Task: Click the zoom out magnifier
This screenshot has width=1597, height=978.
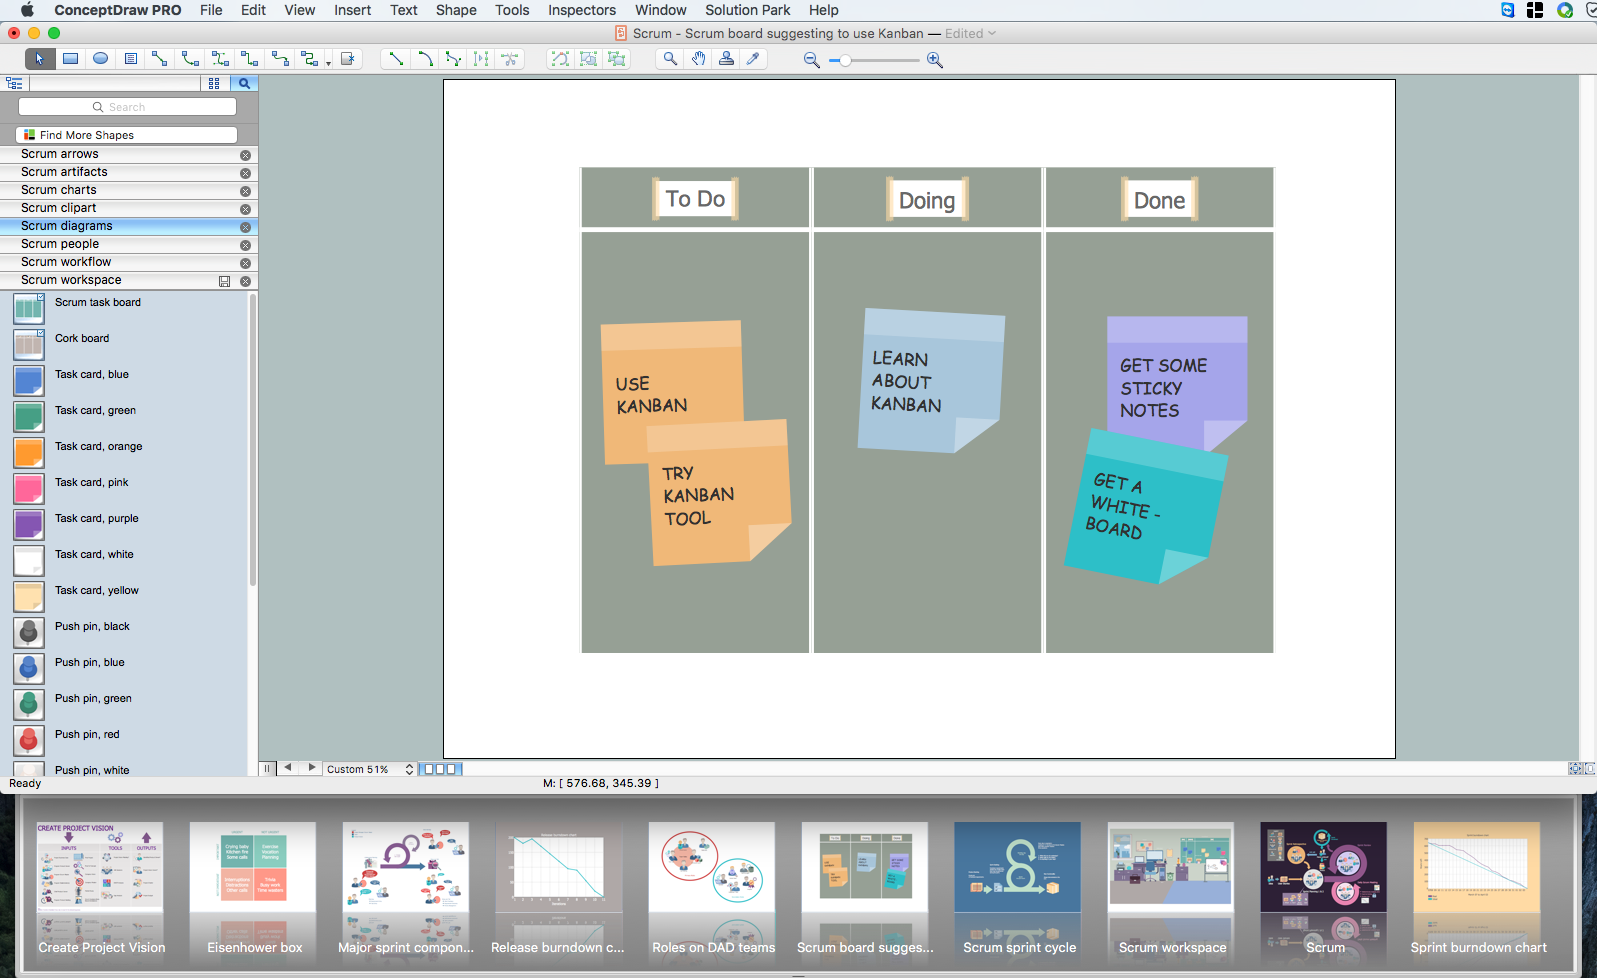Action: [812, 60]
